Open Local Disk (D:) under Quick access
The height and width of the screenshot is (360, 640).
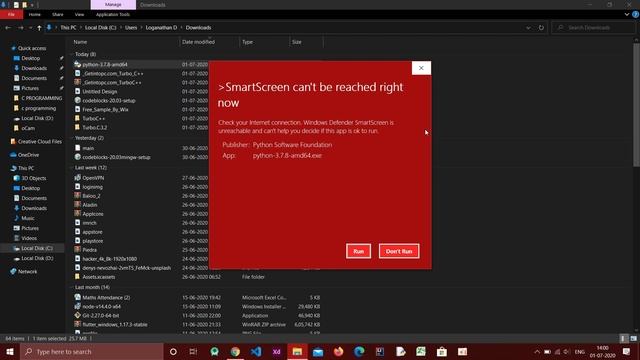point(37,118)
